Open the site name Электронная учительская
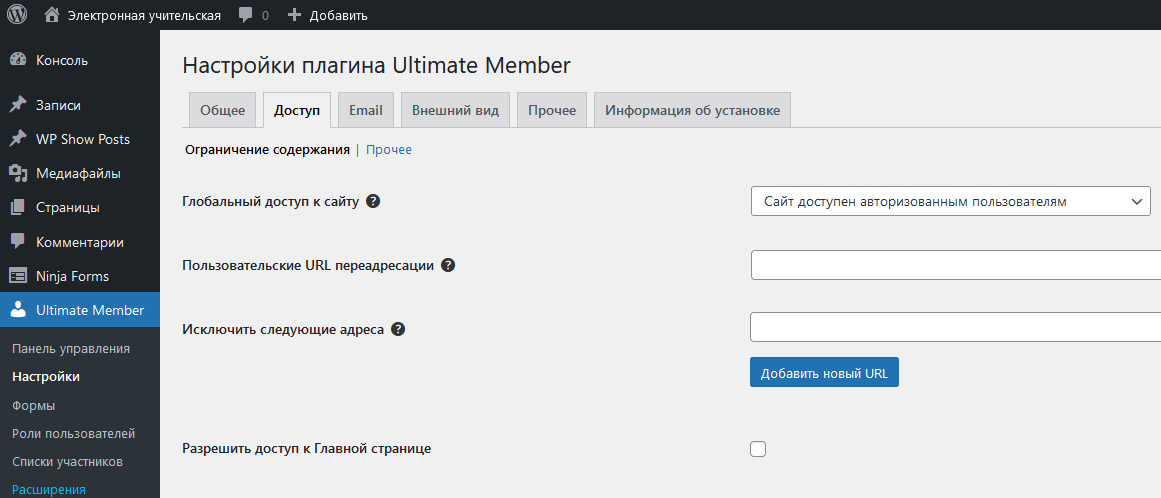1161x498 pixels. click(144, 15)
